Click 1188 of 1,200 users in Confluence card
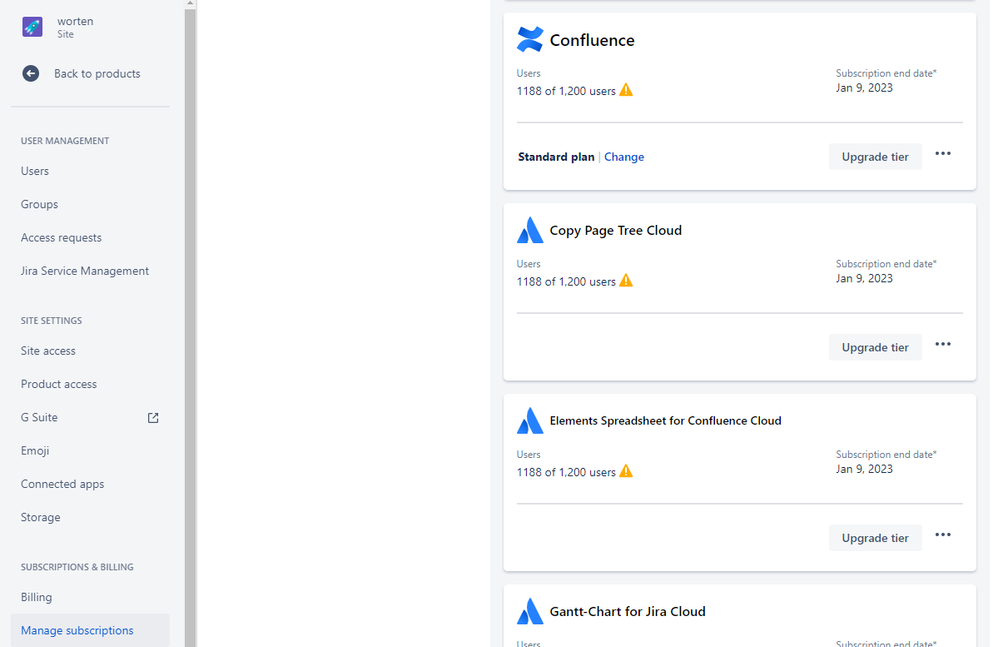The height and width of the screenshot is (647, 998). coord(566,91)
